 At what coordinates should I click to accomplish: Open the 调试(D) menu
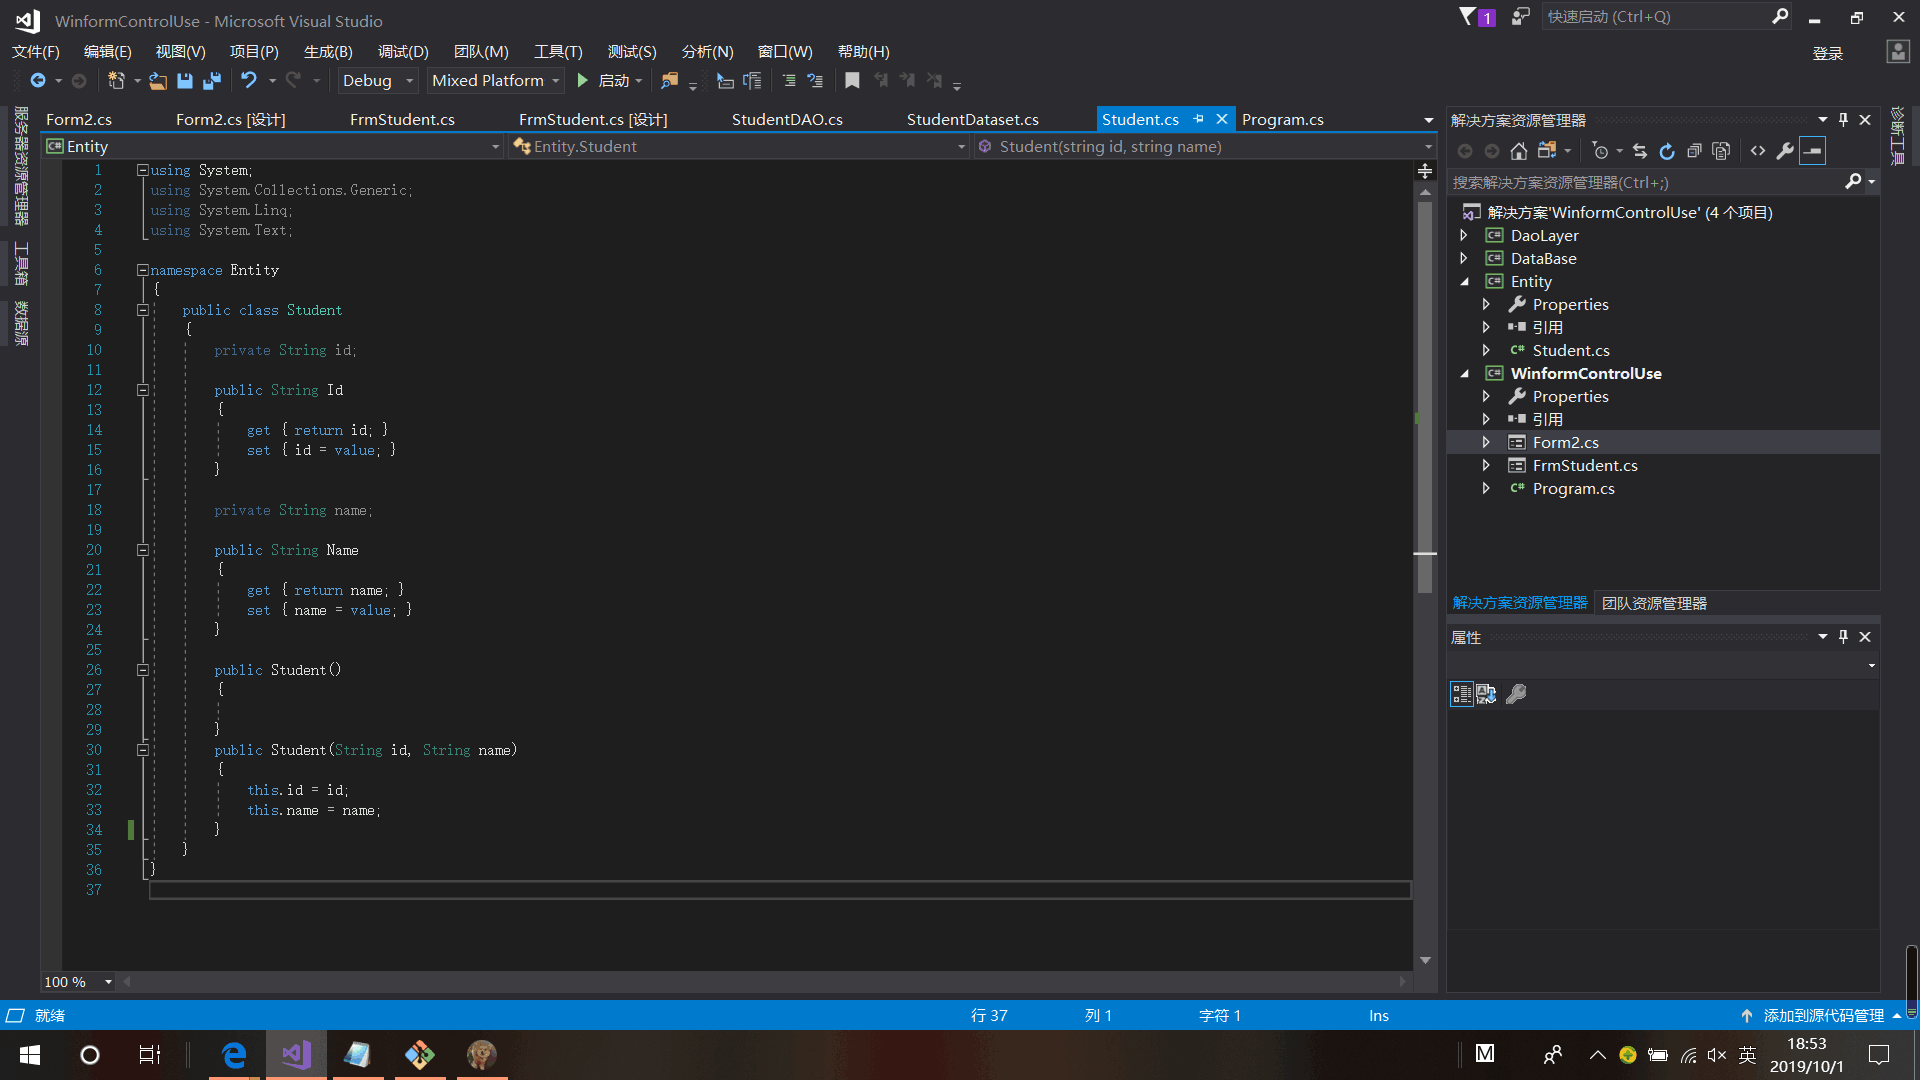pos(403,51)
